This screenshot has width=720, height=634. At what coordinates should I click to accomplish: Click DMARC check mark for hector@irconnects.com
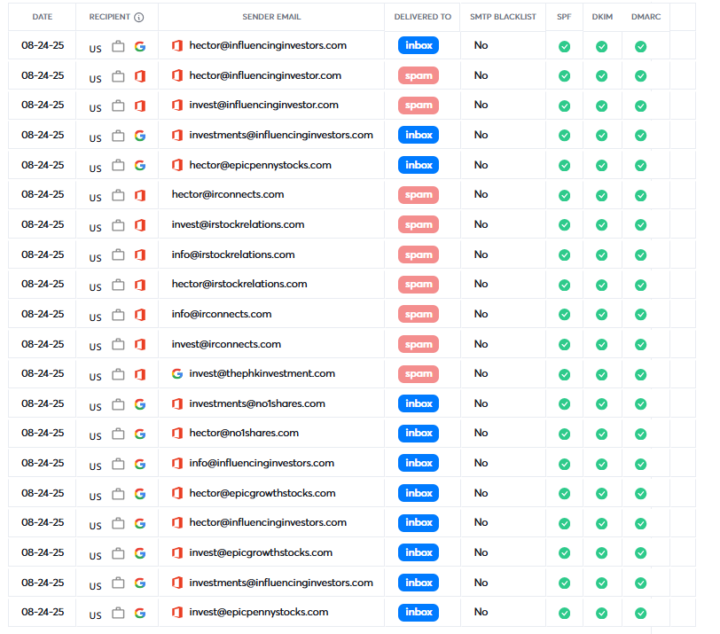pyautogui.click(x=641, y=196)
